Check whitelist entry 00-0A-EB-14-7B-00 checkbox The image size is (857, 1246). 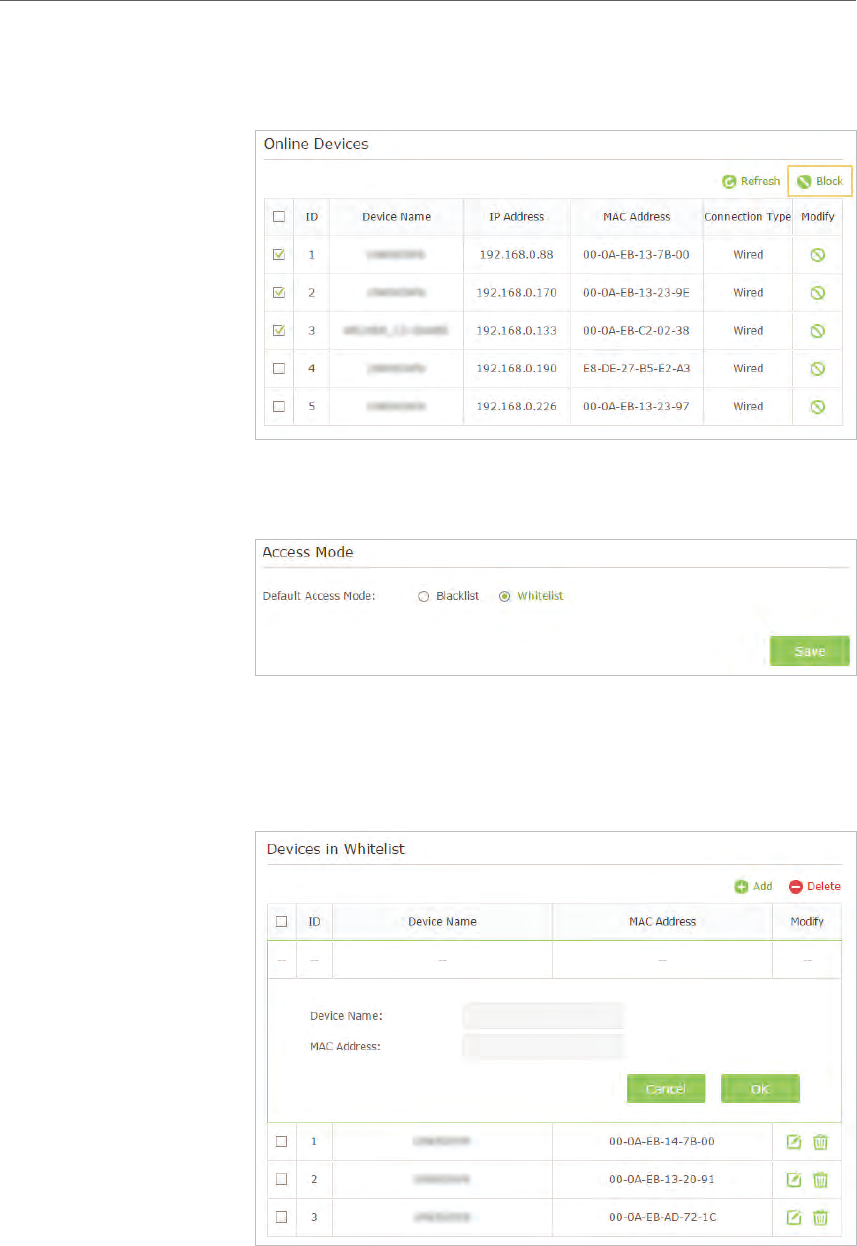tap(281, 1141)
